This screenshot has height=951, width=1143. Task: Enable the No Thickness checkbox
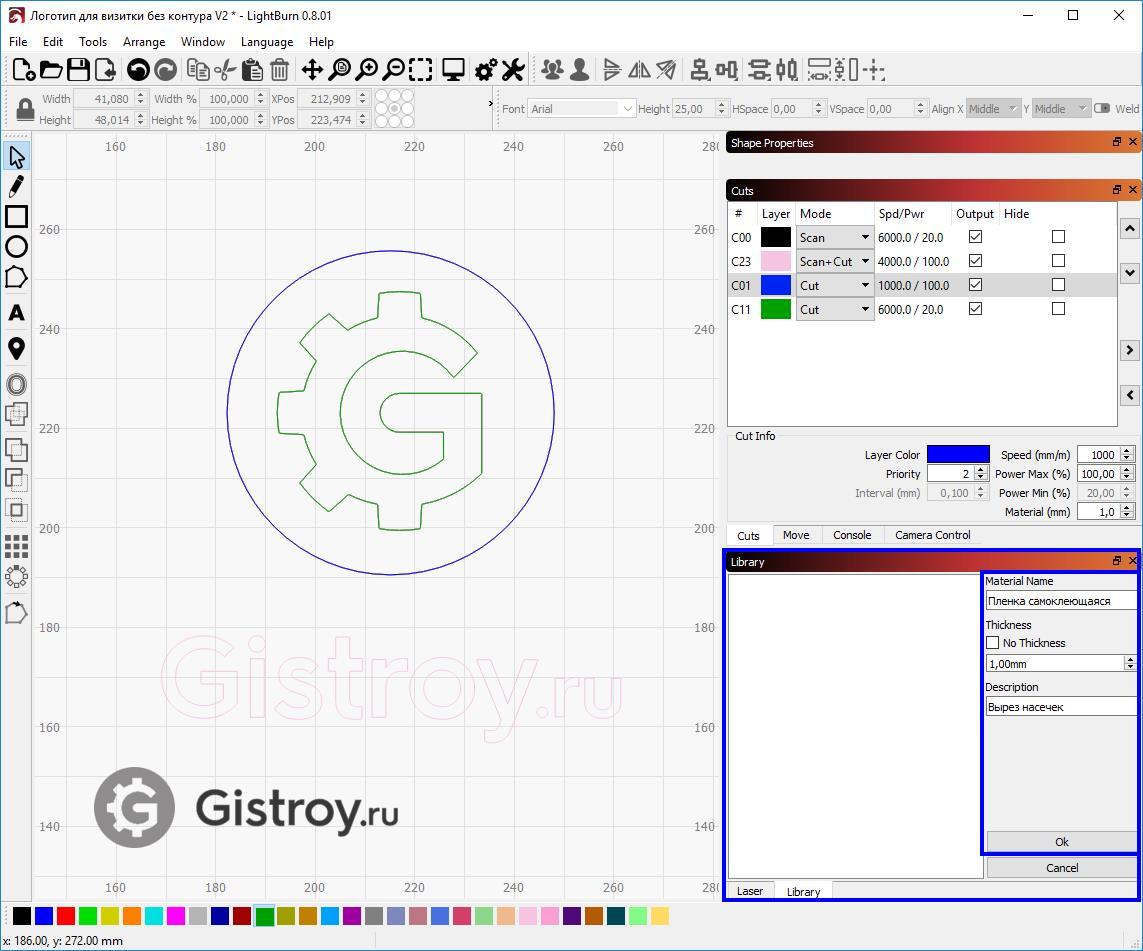pyautogui.click(x=992, y=643)
